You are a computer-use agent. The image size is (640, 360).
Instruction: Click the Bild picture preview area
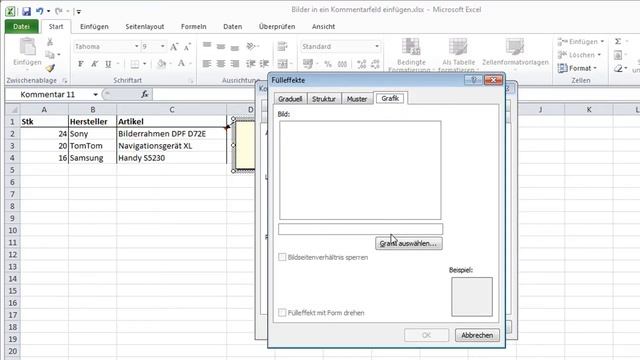tap(360, 170)
